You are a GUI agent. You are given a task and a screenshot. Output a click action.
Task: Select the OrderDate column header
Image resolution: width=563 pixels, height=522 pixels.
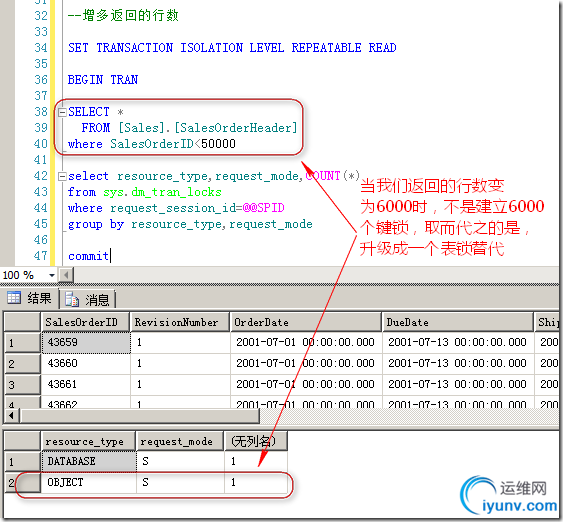[x=306, y=322]
